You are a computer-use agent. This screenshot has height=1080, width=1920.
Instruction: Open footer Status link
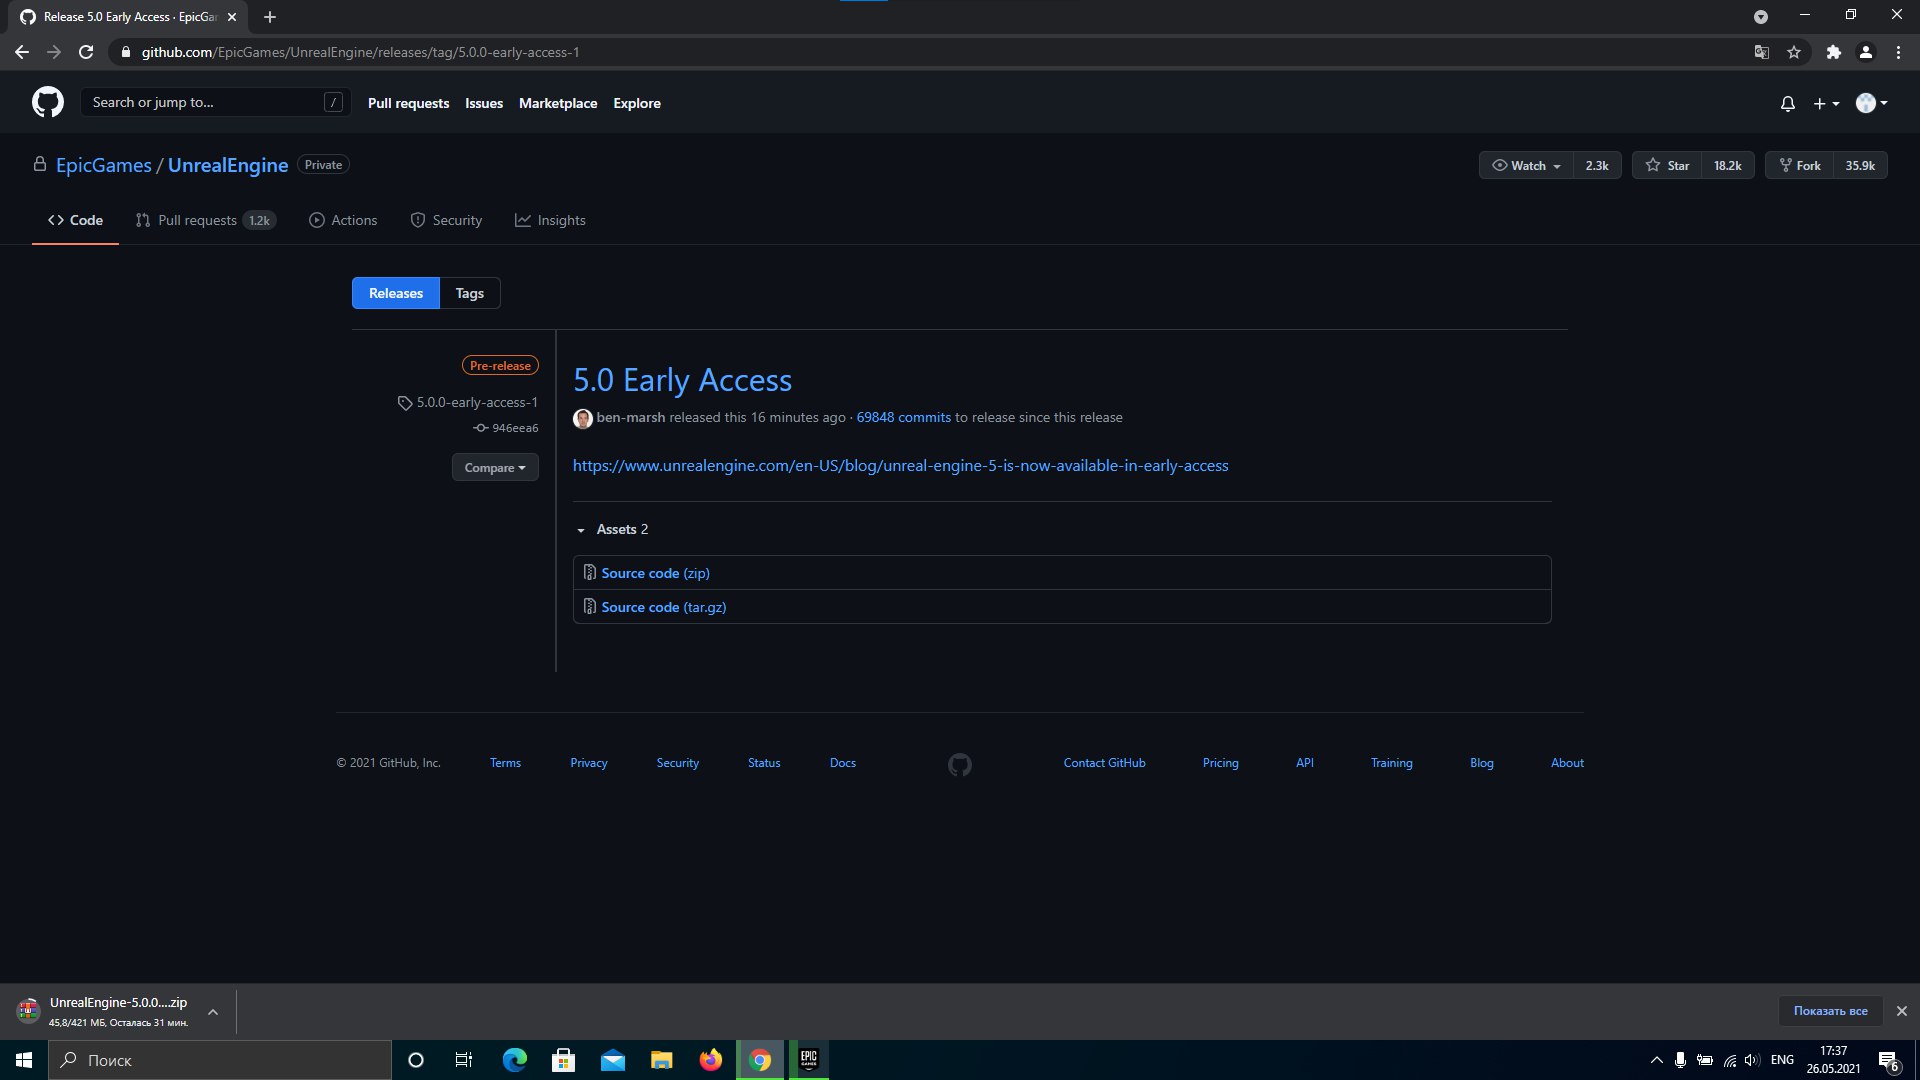[x=764, y=763]
